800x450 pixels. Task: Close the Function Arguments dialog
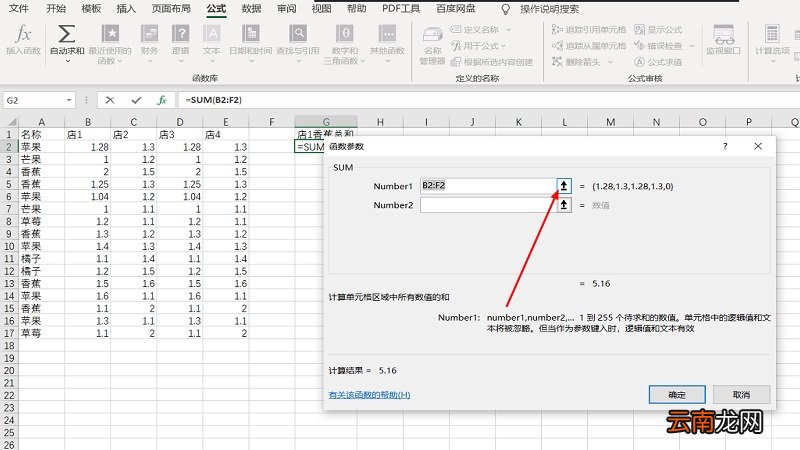(758, 146)
